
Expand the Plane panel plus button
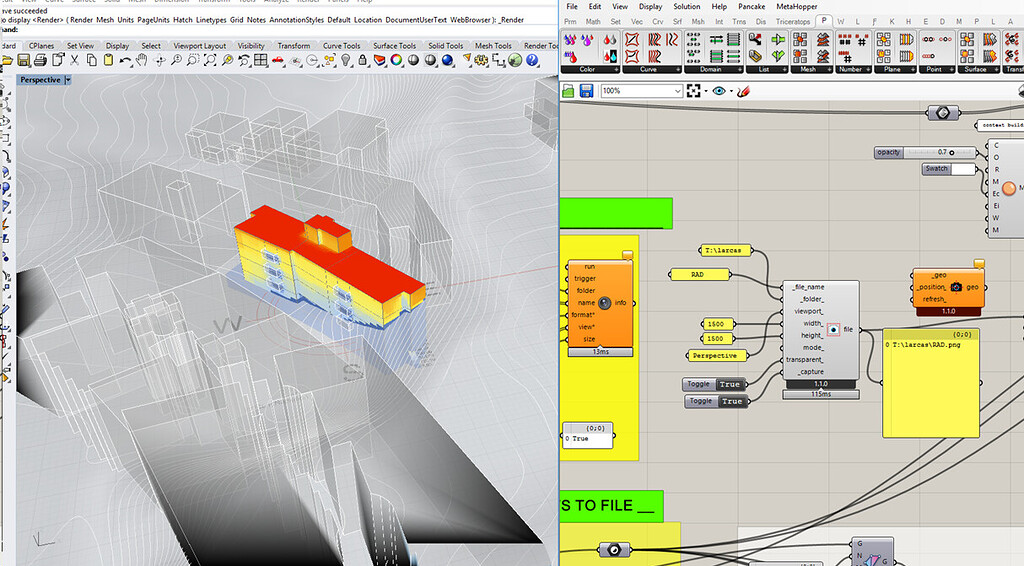(914, 69)
